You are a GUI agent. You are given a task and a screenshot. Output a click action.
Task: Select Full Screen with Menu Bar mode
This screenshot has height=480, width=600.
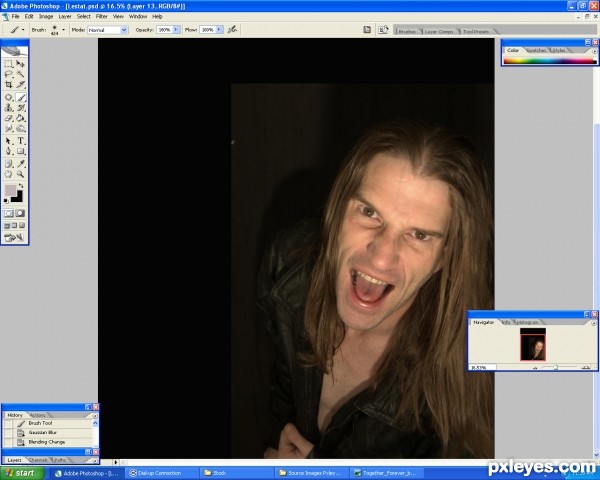pos(15,225)
